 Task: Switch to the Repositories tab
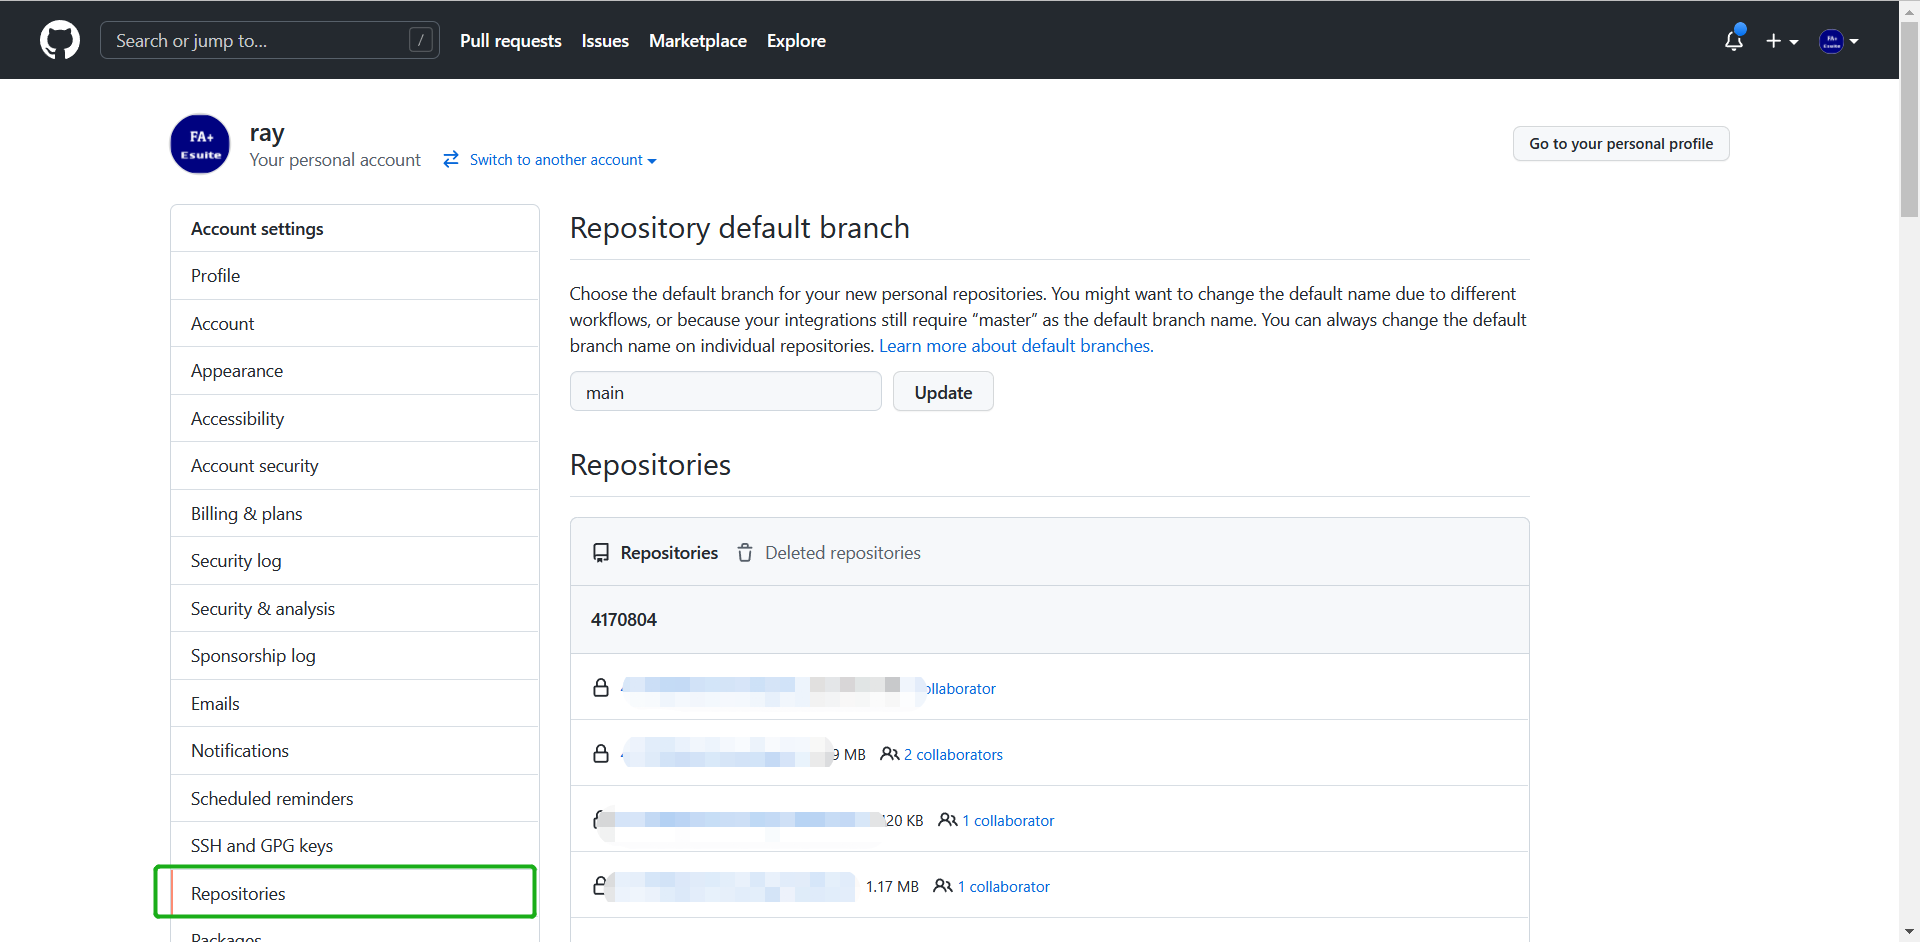(656, 553)
